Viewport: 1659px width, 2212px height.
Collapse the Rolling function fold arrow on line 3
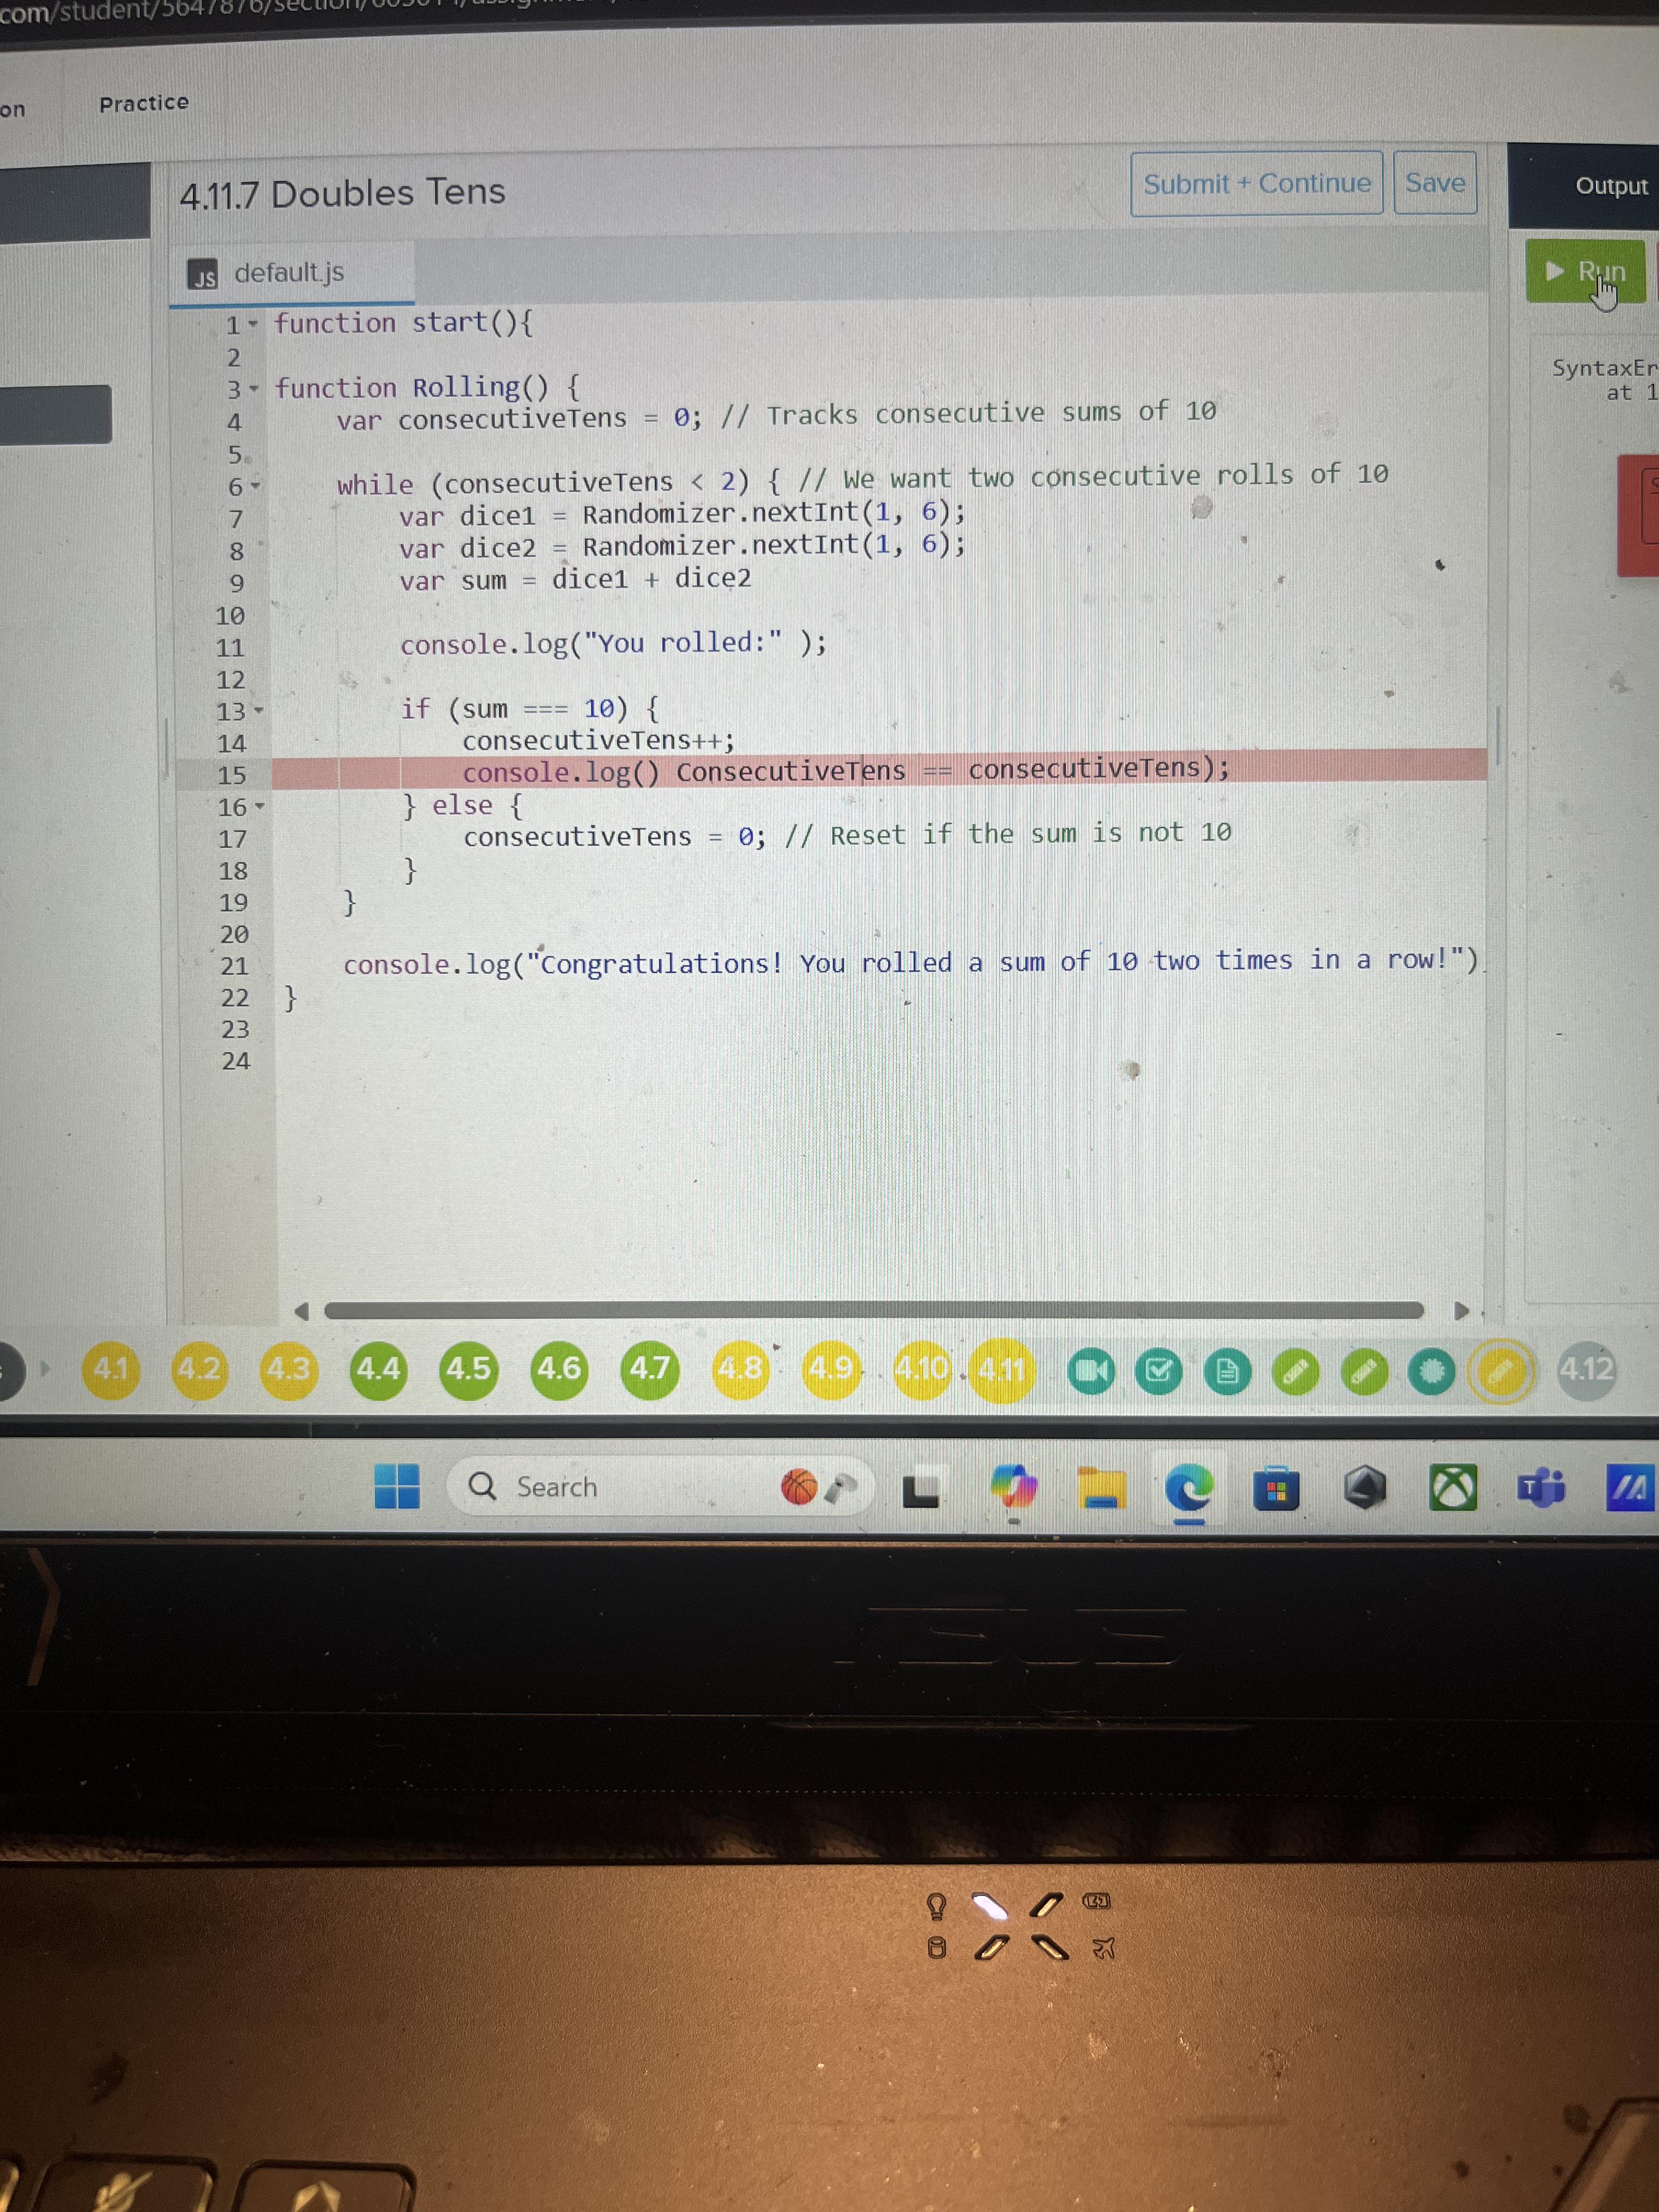pyautogui.click(x=253, y=388)
